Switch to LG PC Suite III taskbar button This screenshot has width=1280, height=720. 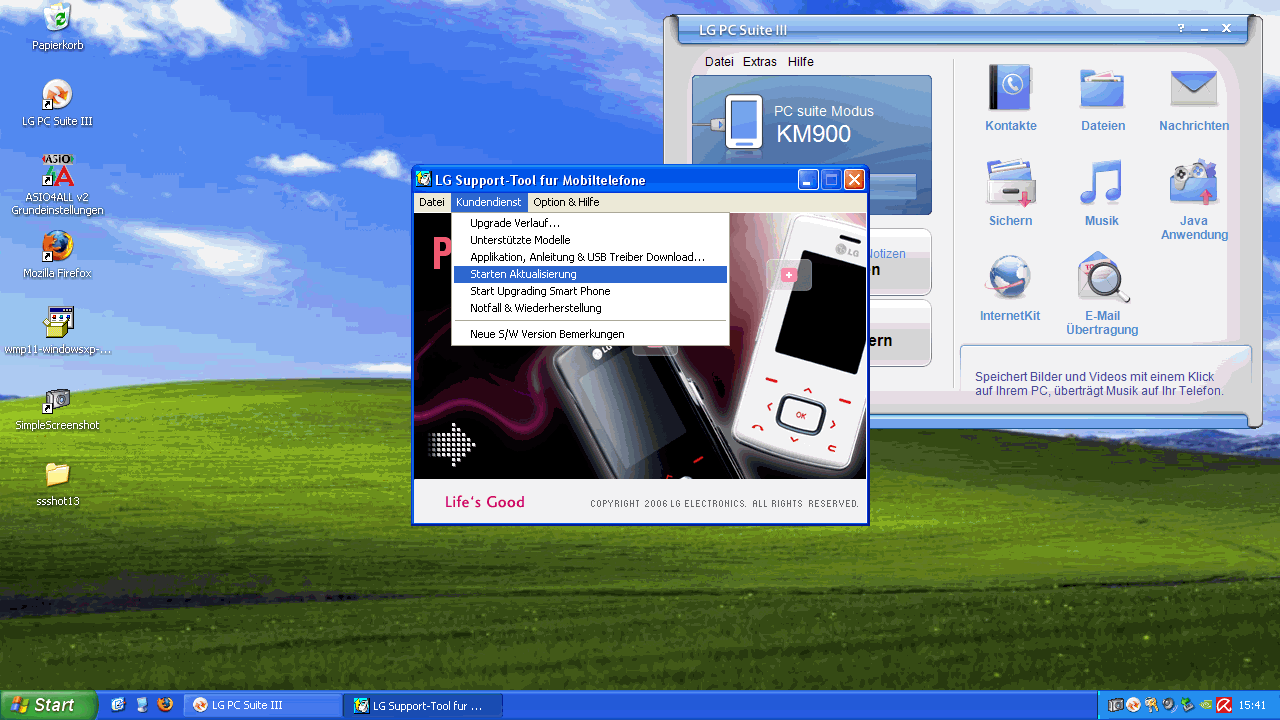coord(264,705)
